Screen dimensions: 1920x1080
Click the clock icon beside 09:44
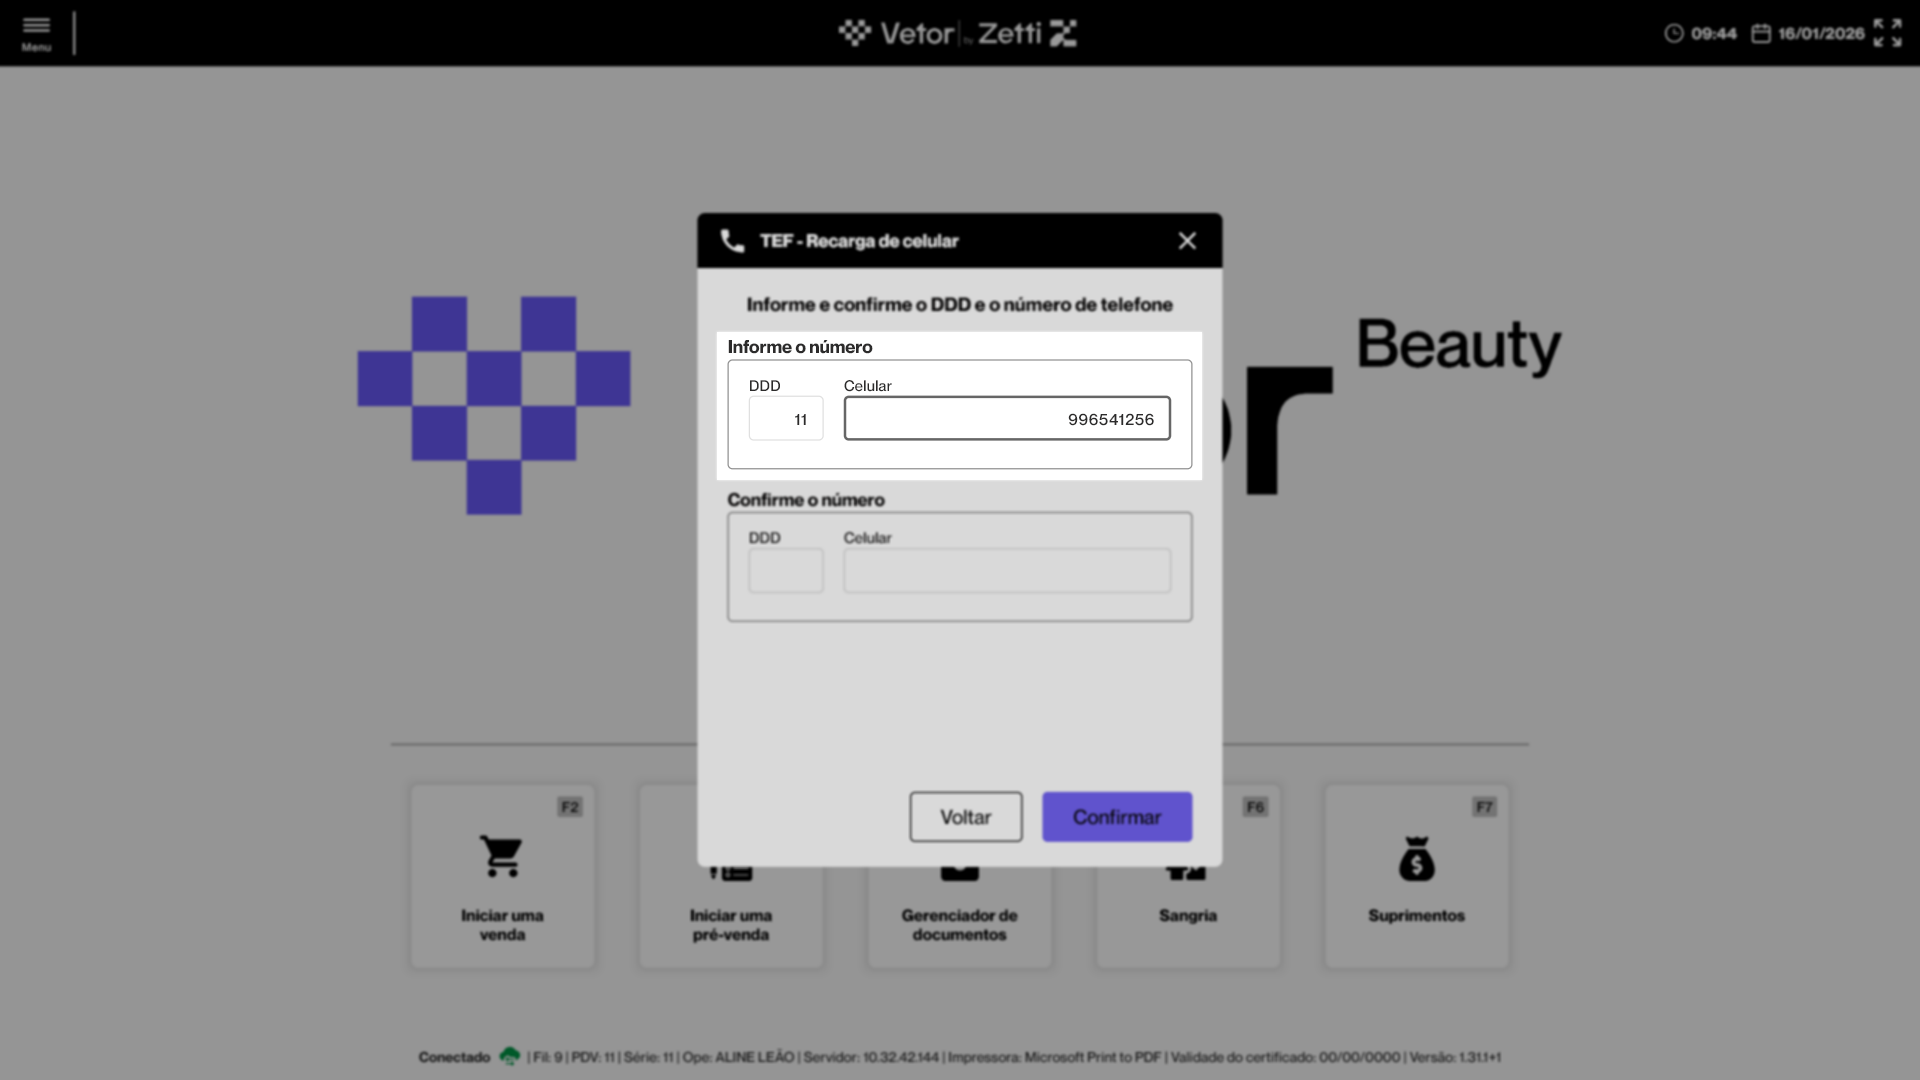coord(1673,34)
